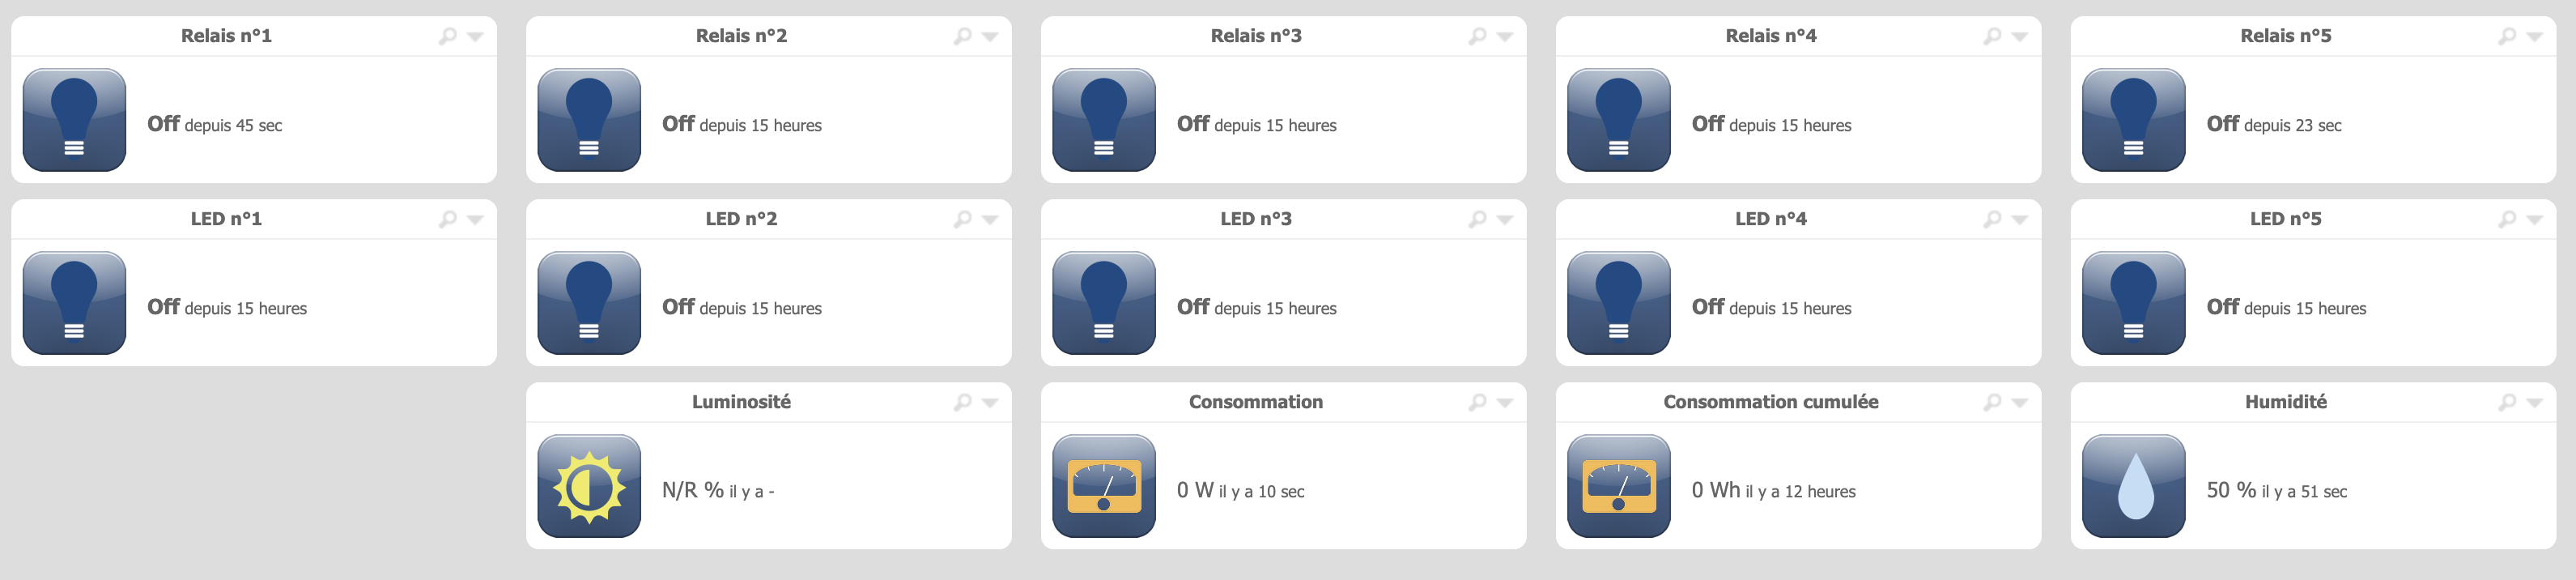Toggle the LED n°4 light bulb

click(1619, 303)
